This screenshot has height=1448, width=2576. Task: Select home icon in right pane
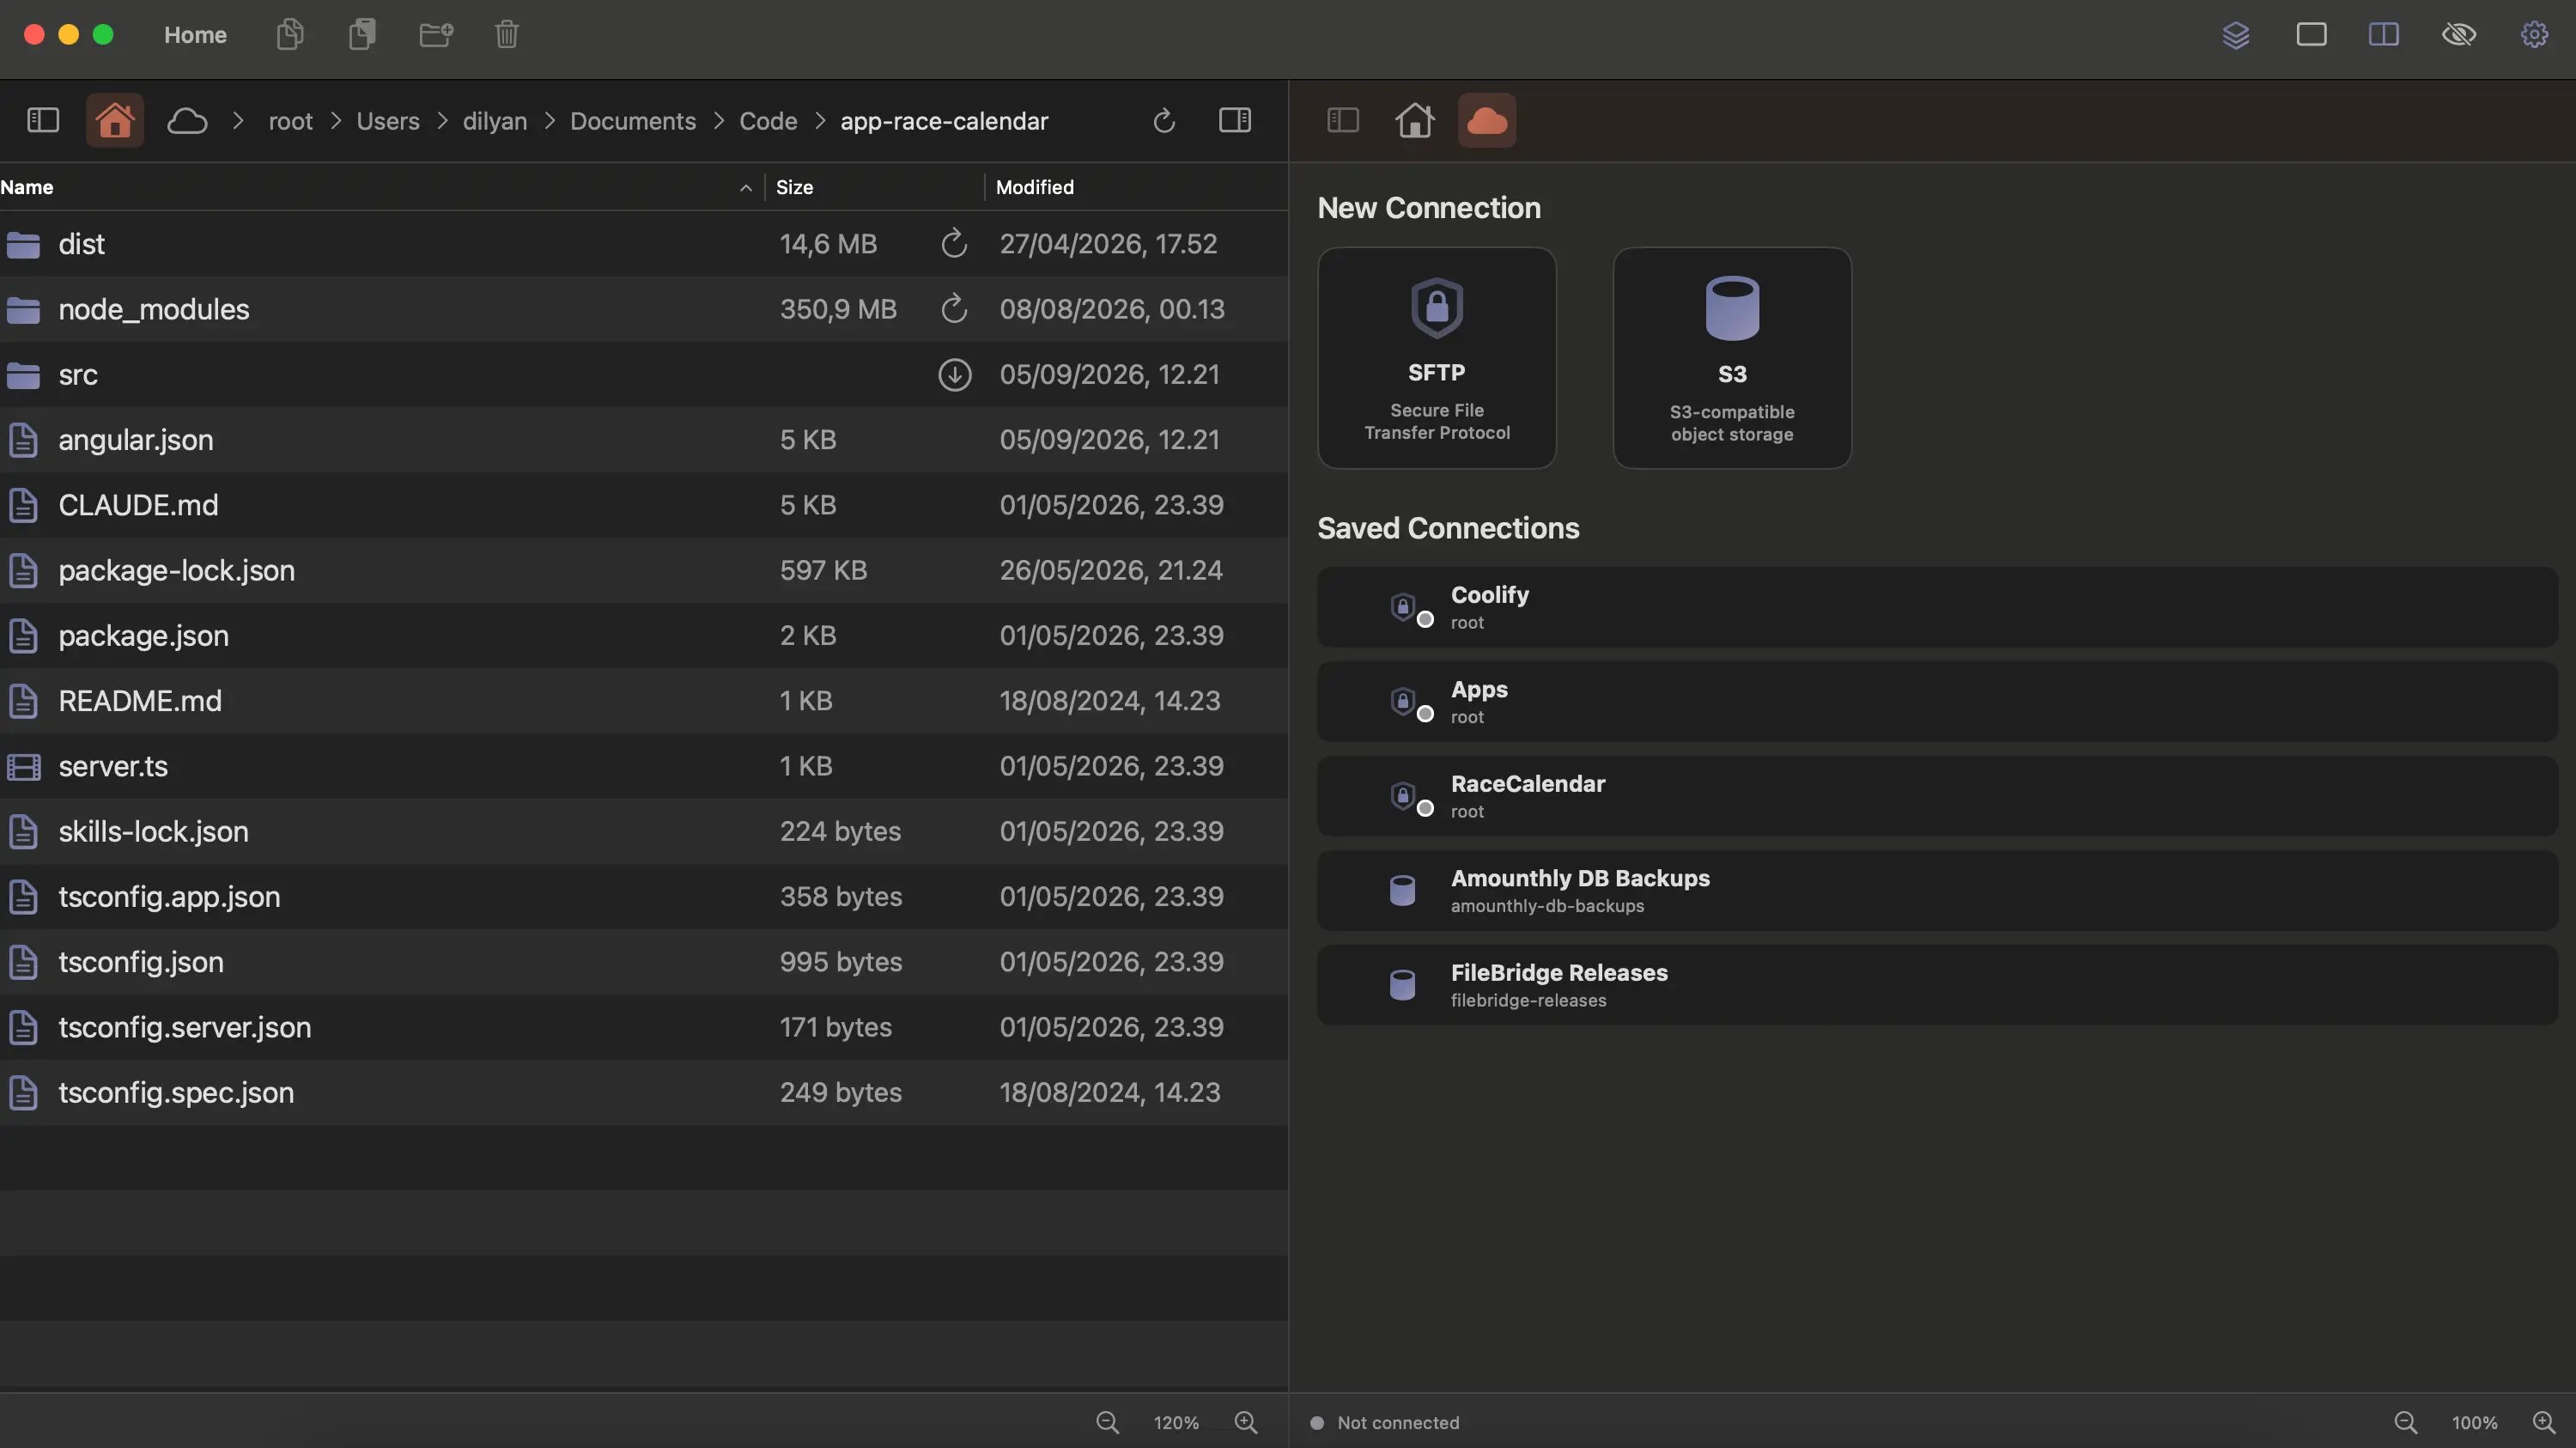(1415, 121)
